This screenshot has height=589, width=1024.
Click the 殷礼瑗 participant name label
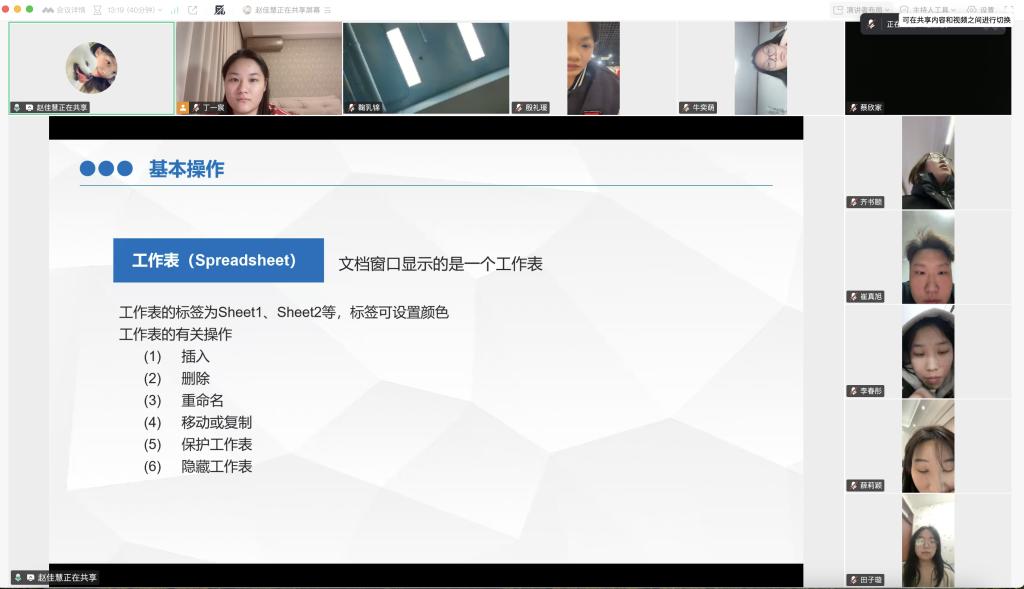click(537, 107)
